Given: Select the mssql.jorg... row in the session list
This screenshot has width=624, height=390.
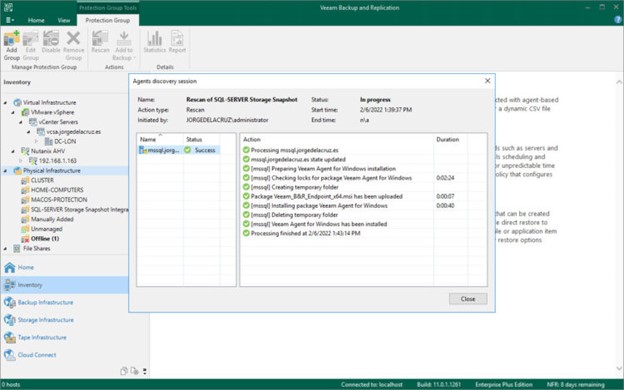Looking at the screenshot, I should coord(179,150).
